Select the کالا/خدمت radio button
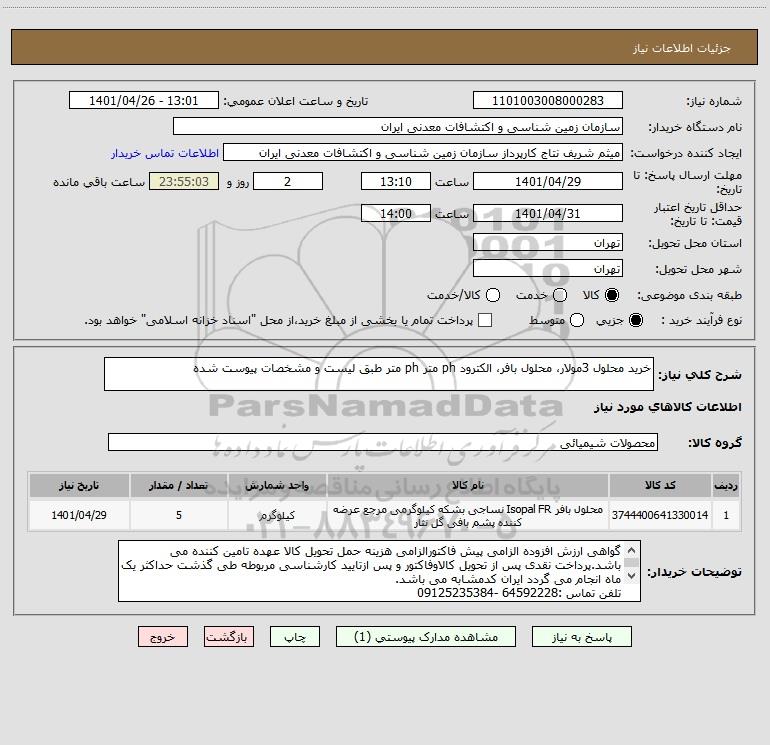The width and height of the screenshot is (770, 745). click(493, 295)
